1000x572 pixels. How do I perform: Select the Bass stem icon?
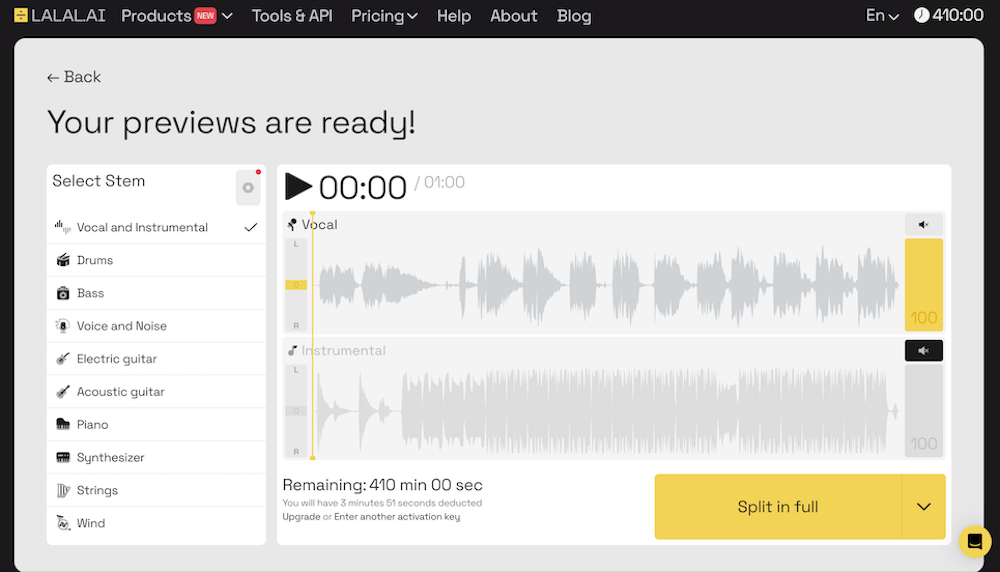click(x=63, y=293)
